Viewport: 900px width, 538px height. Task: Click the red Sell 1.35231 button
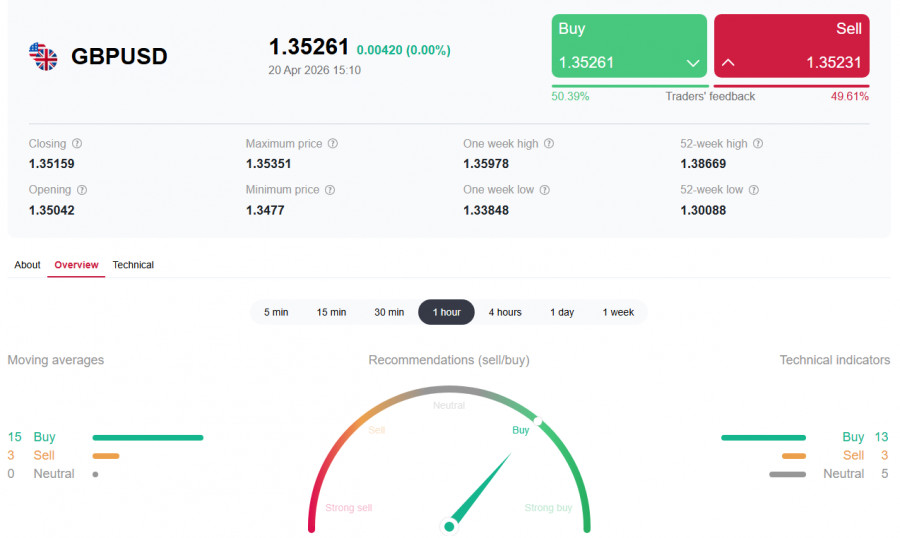tap(792, 46)
